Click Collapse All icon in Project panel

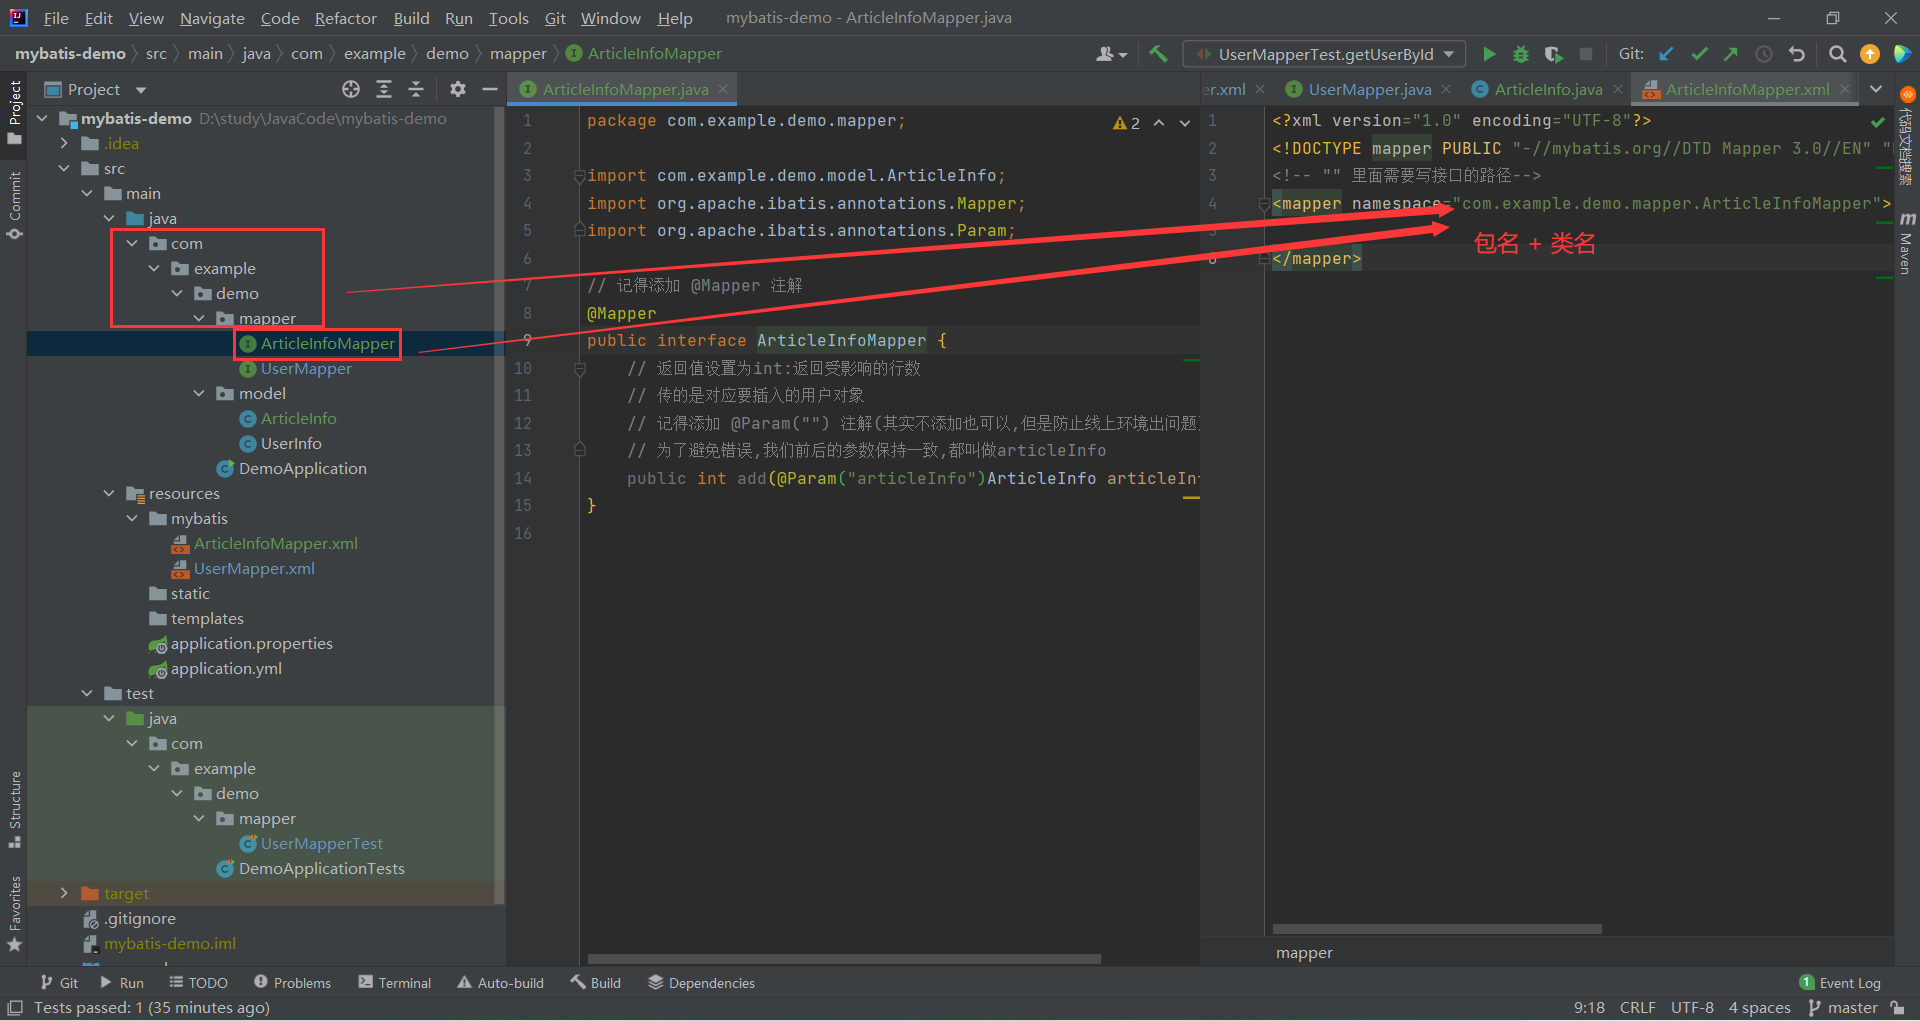[x=416, y=89]
